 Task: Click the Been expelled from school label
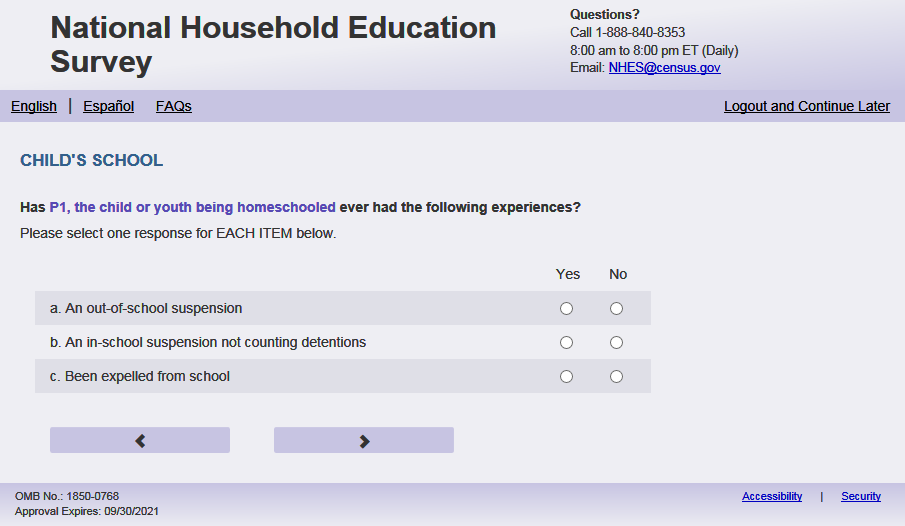point(147,376)
